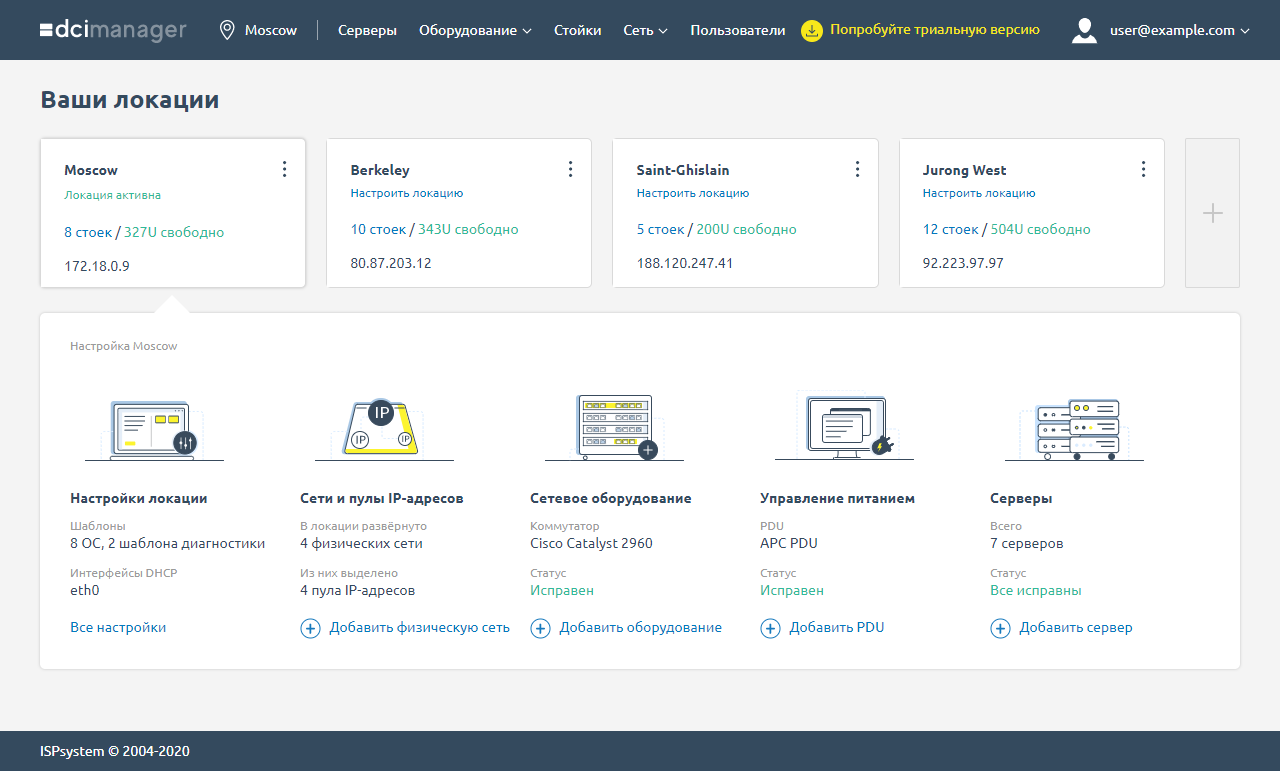Go to the Серверы menu item

(367, 30)
